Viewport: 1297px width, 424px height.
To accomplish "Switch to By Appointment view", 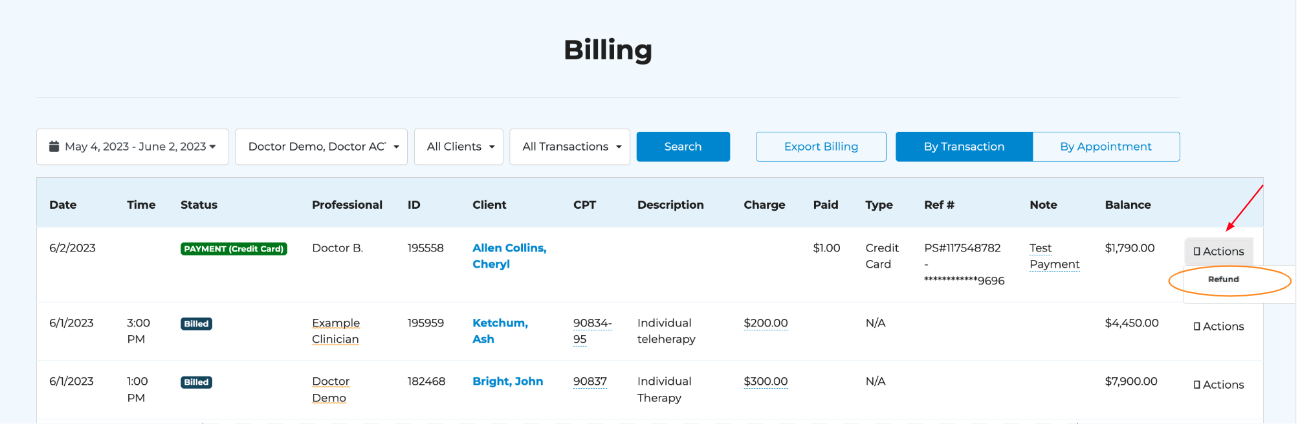I will pos(1106,147).
